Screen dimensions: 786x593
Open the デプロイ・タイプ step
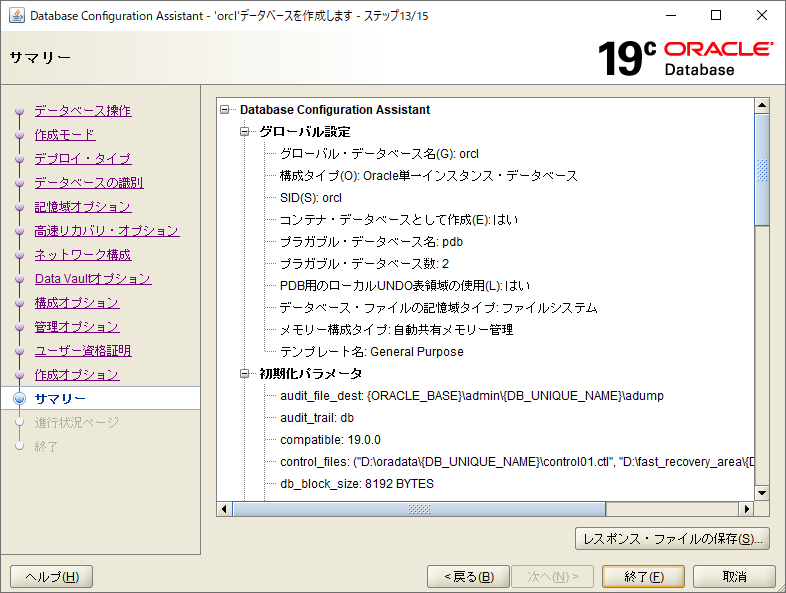83,158
